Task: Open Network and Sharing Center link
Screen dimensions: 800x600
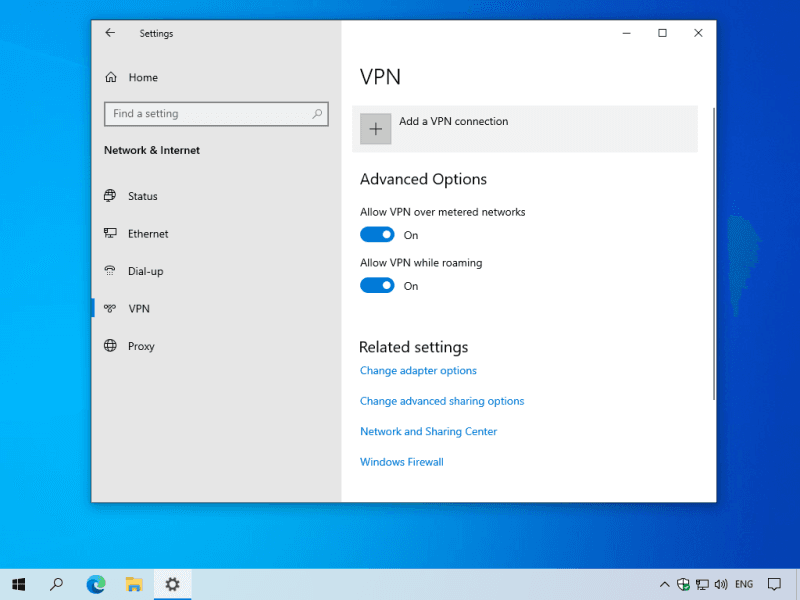Action: pyautogui.click(x=428, y=432)
